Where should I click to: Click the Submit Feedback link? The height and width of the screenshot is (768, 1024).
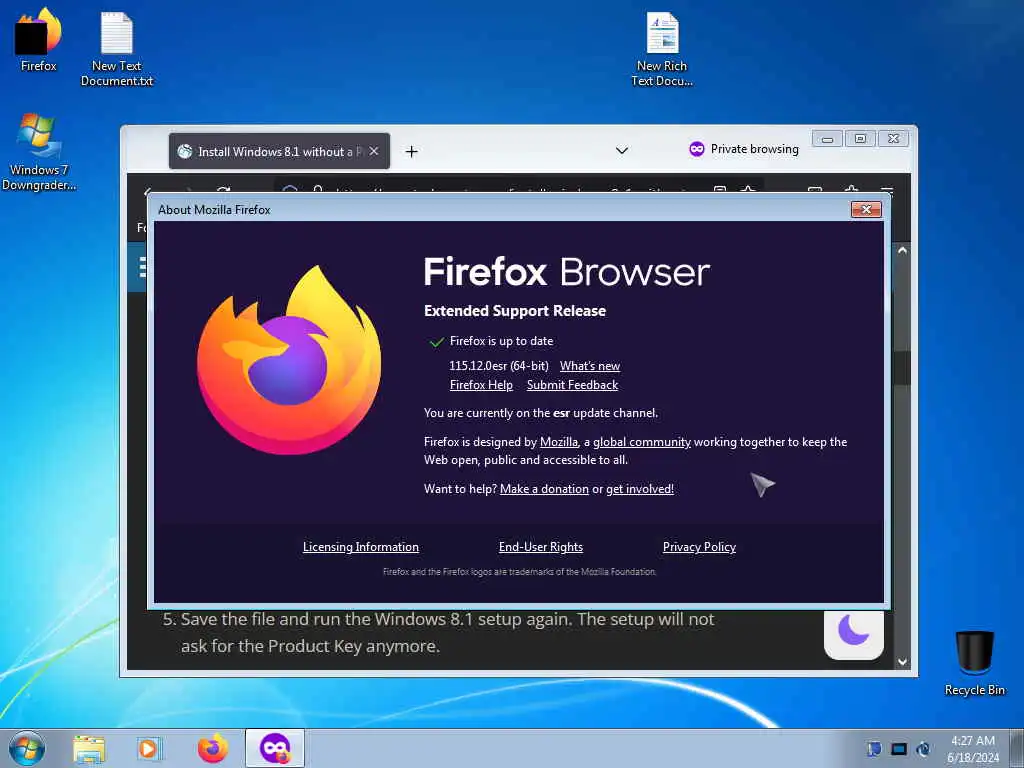[572, 385]
